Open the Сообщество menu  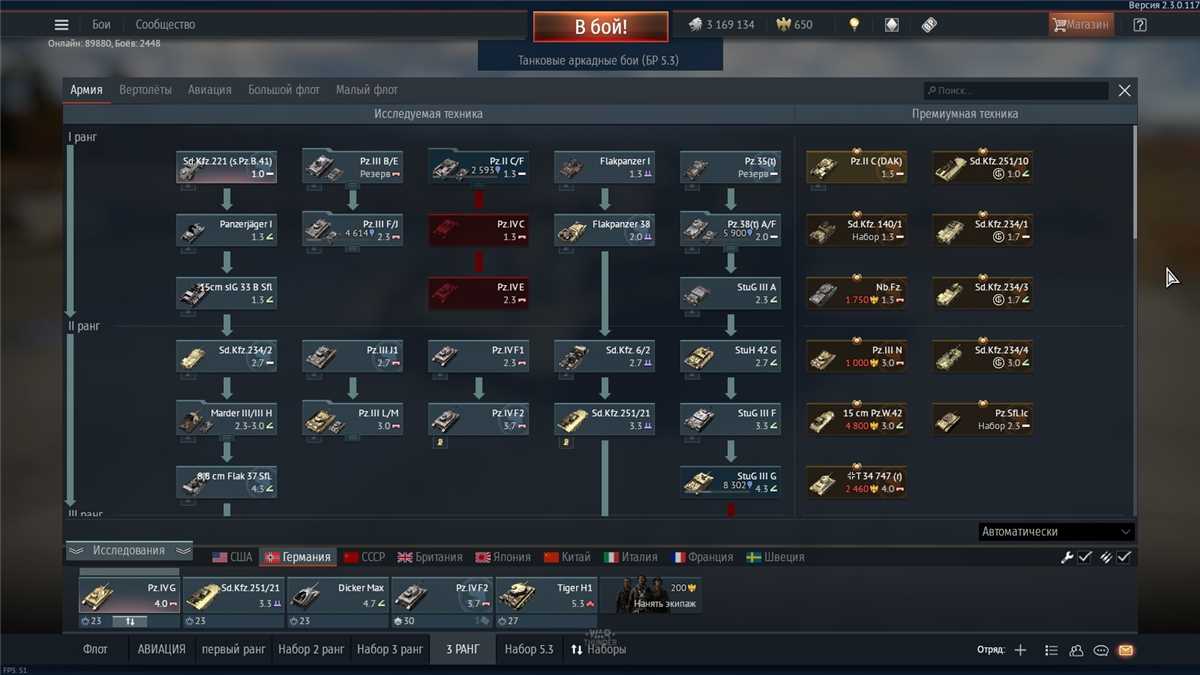(166, 25)
